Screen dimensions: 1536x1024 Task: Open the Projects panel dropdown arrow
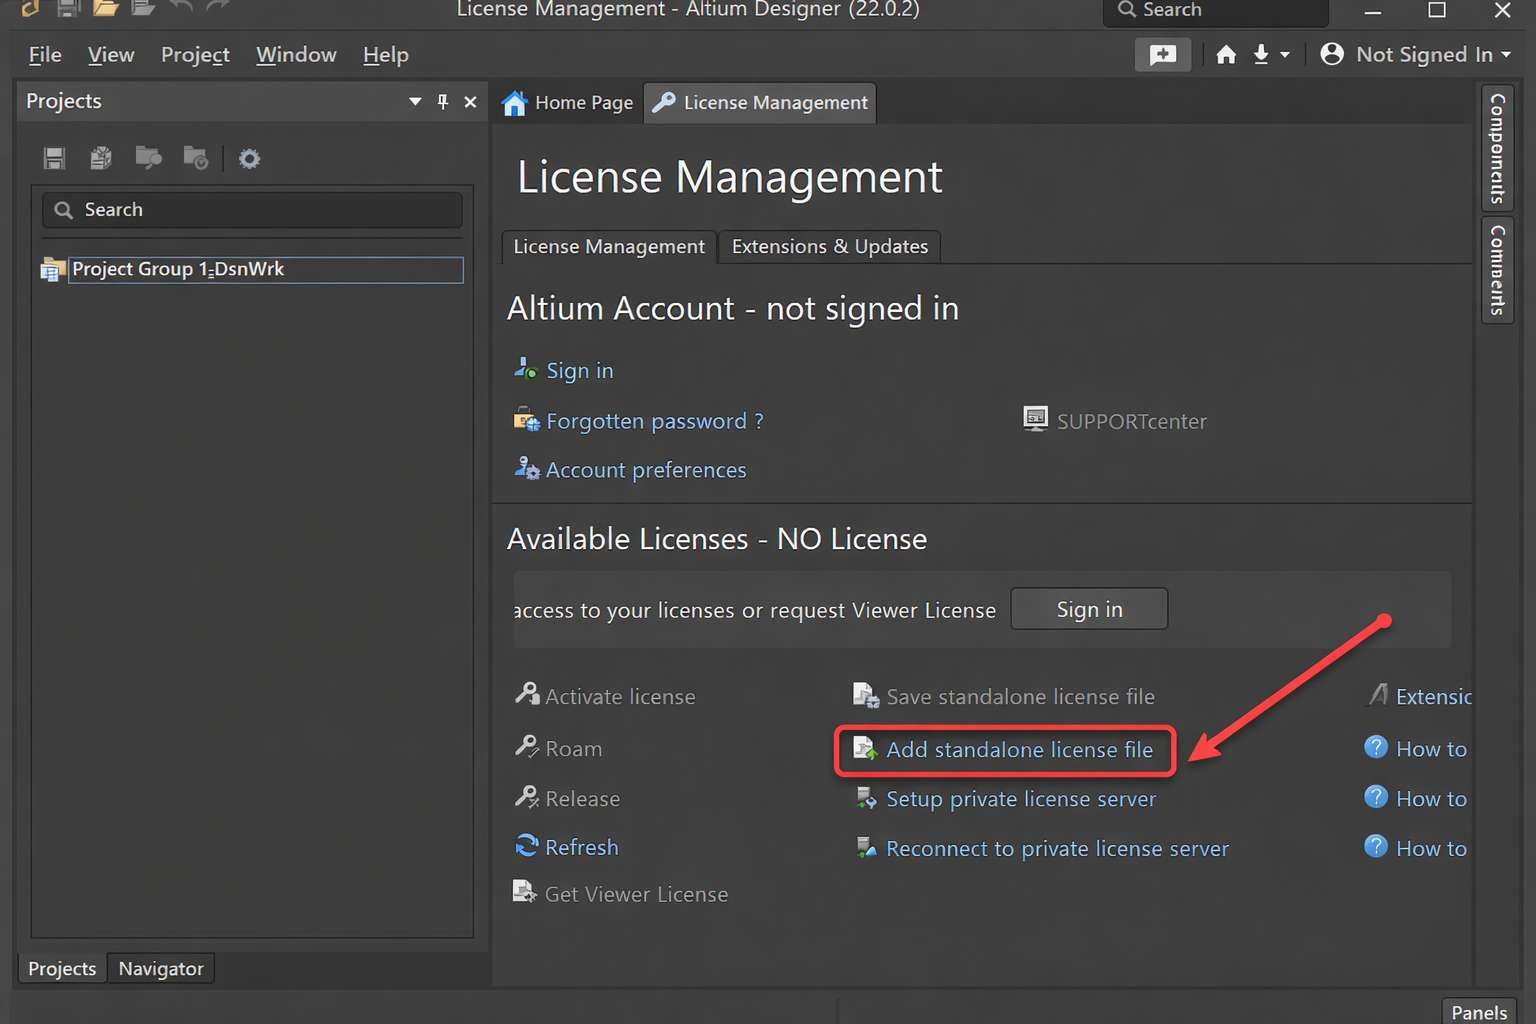pos(415,102)
